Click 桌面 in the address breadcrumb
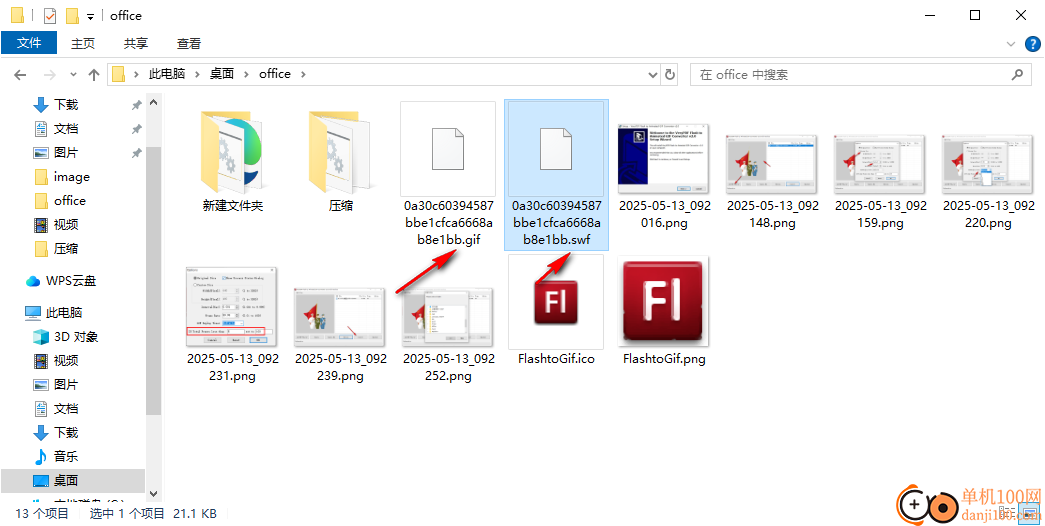Image resolution: width=1045 pixels, height=526 pixels. click(222, 74)
